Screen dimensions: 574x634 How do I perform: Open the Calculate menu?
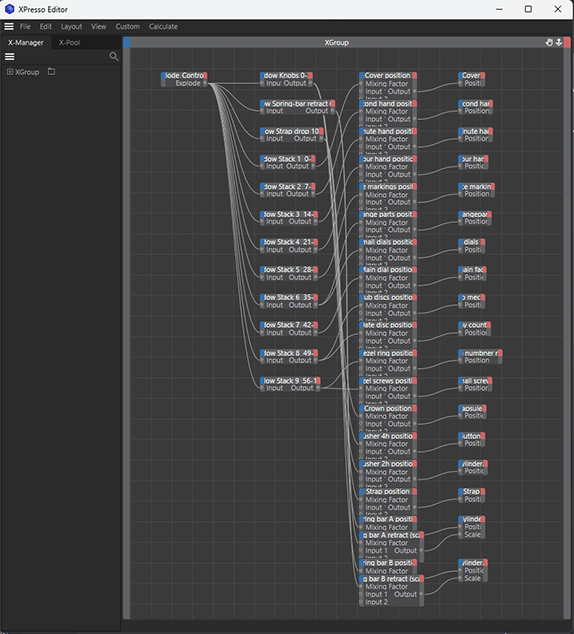[163, 26]
